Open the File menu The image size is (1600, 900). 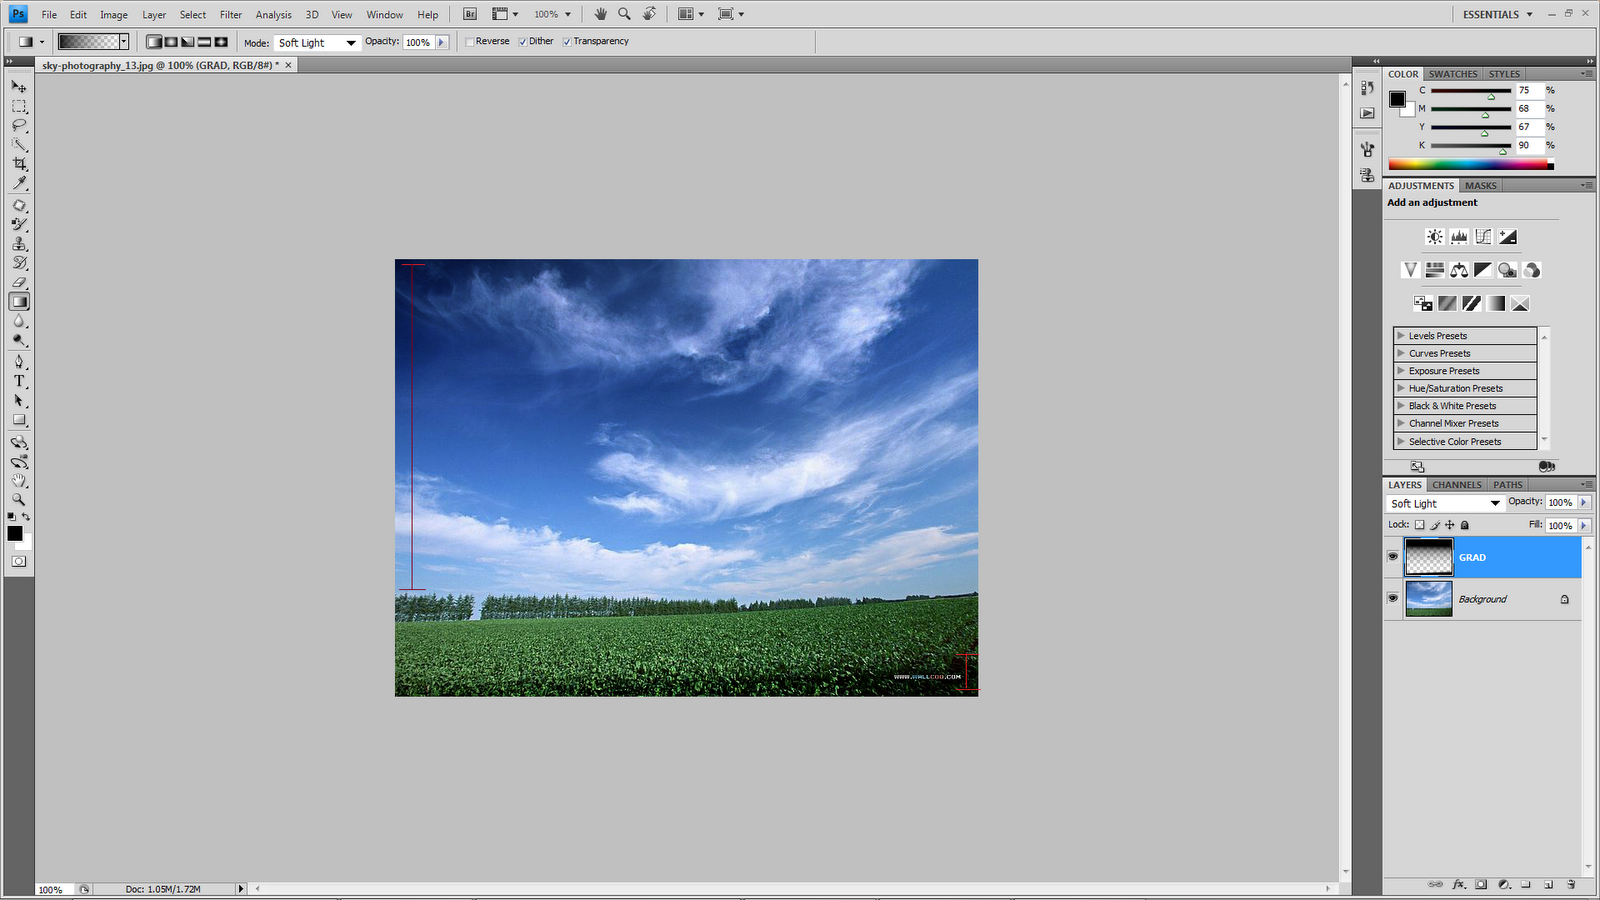pos(49,15)
